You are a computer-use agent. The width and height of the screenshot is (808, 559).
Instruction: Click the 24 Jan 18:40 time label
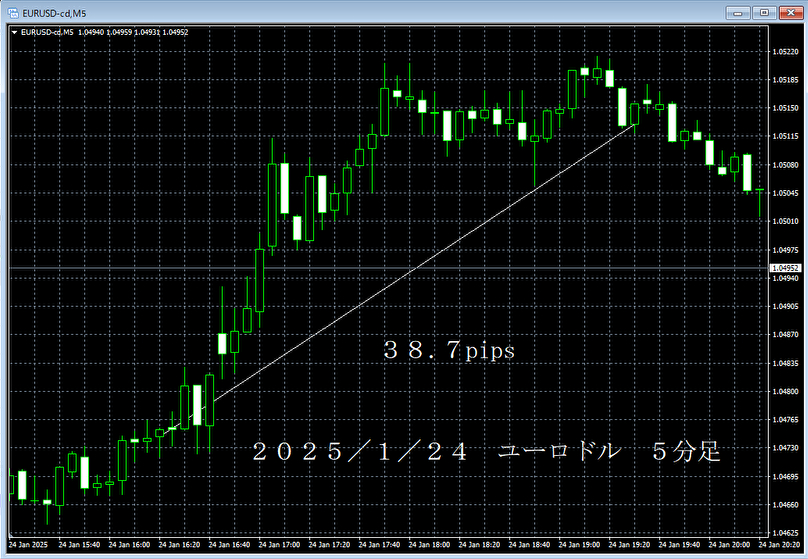click(529, 545)
